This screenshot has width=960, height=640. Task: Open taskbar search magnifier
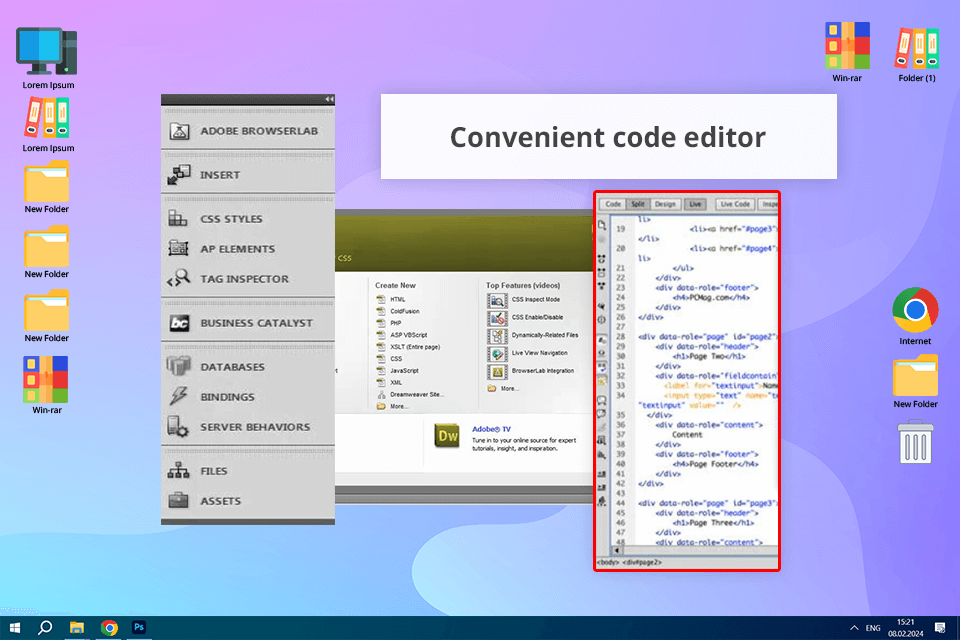pyautogui.click(x=45, y=628)
